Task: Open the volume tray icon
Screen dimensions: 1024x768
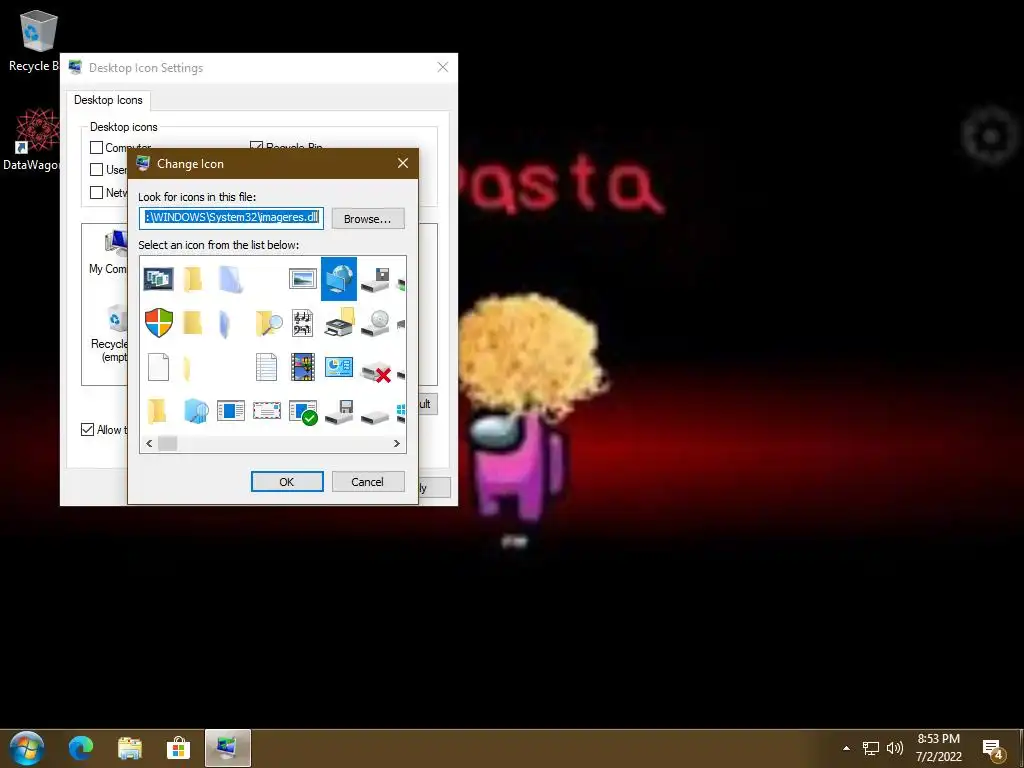Action: click(x=894, y=748)
